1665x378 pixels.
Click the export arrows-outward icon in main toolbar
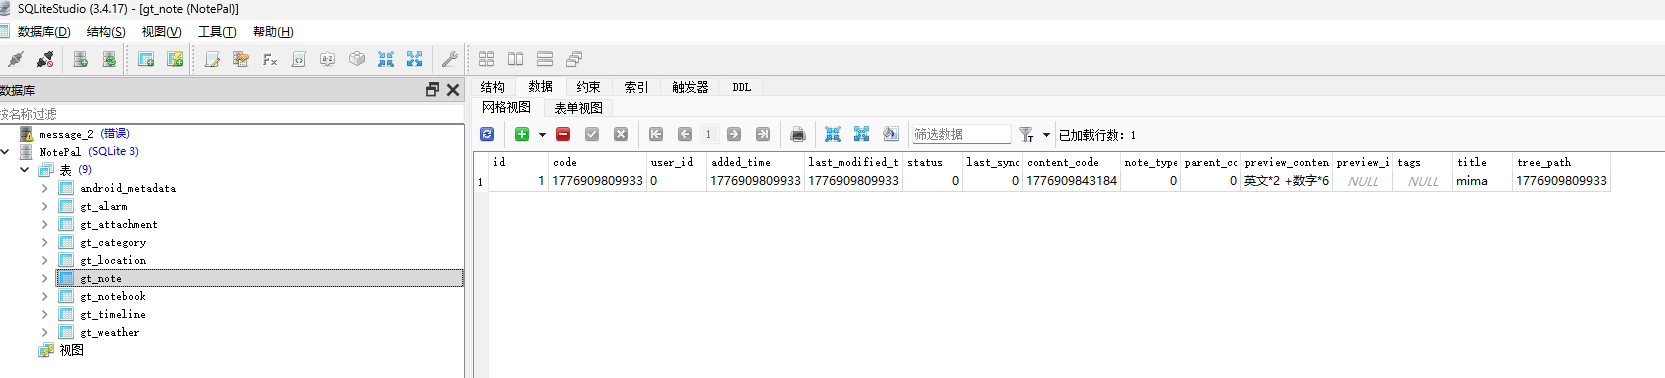415,59
